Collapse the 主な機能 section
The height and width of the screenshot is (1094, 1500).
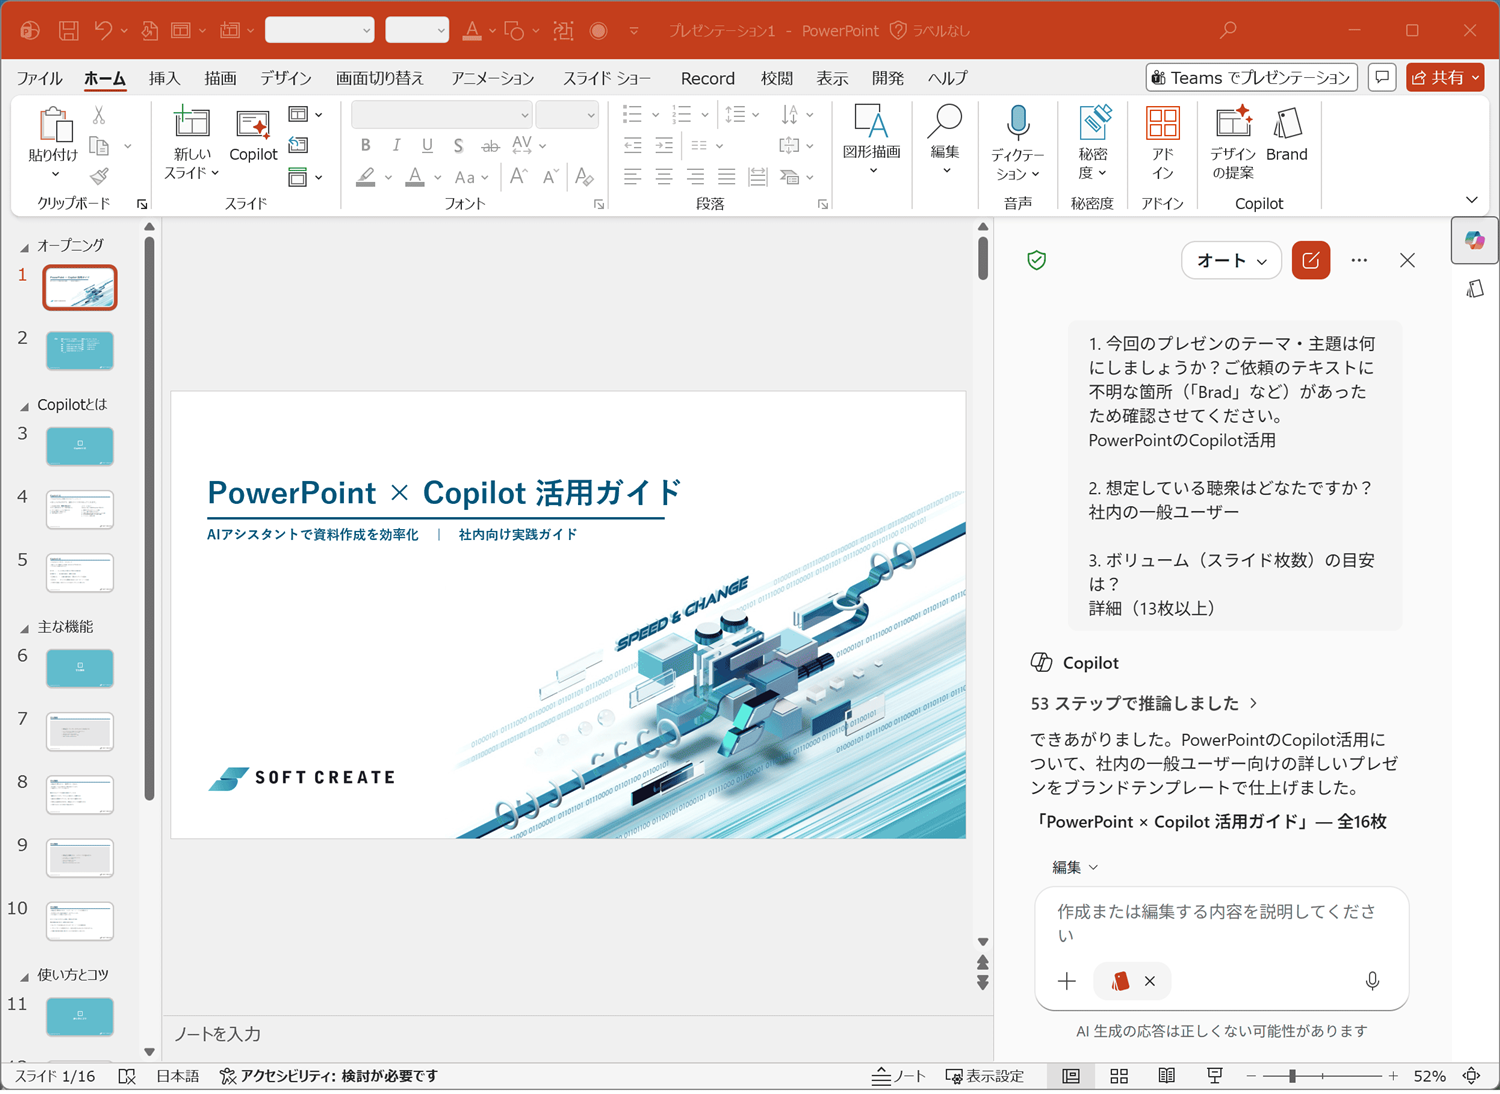pyautogui.click(x=25, y=628)
